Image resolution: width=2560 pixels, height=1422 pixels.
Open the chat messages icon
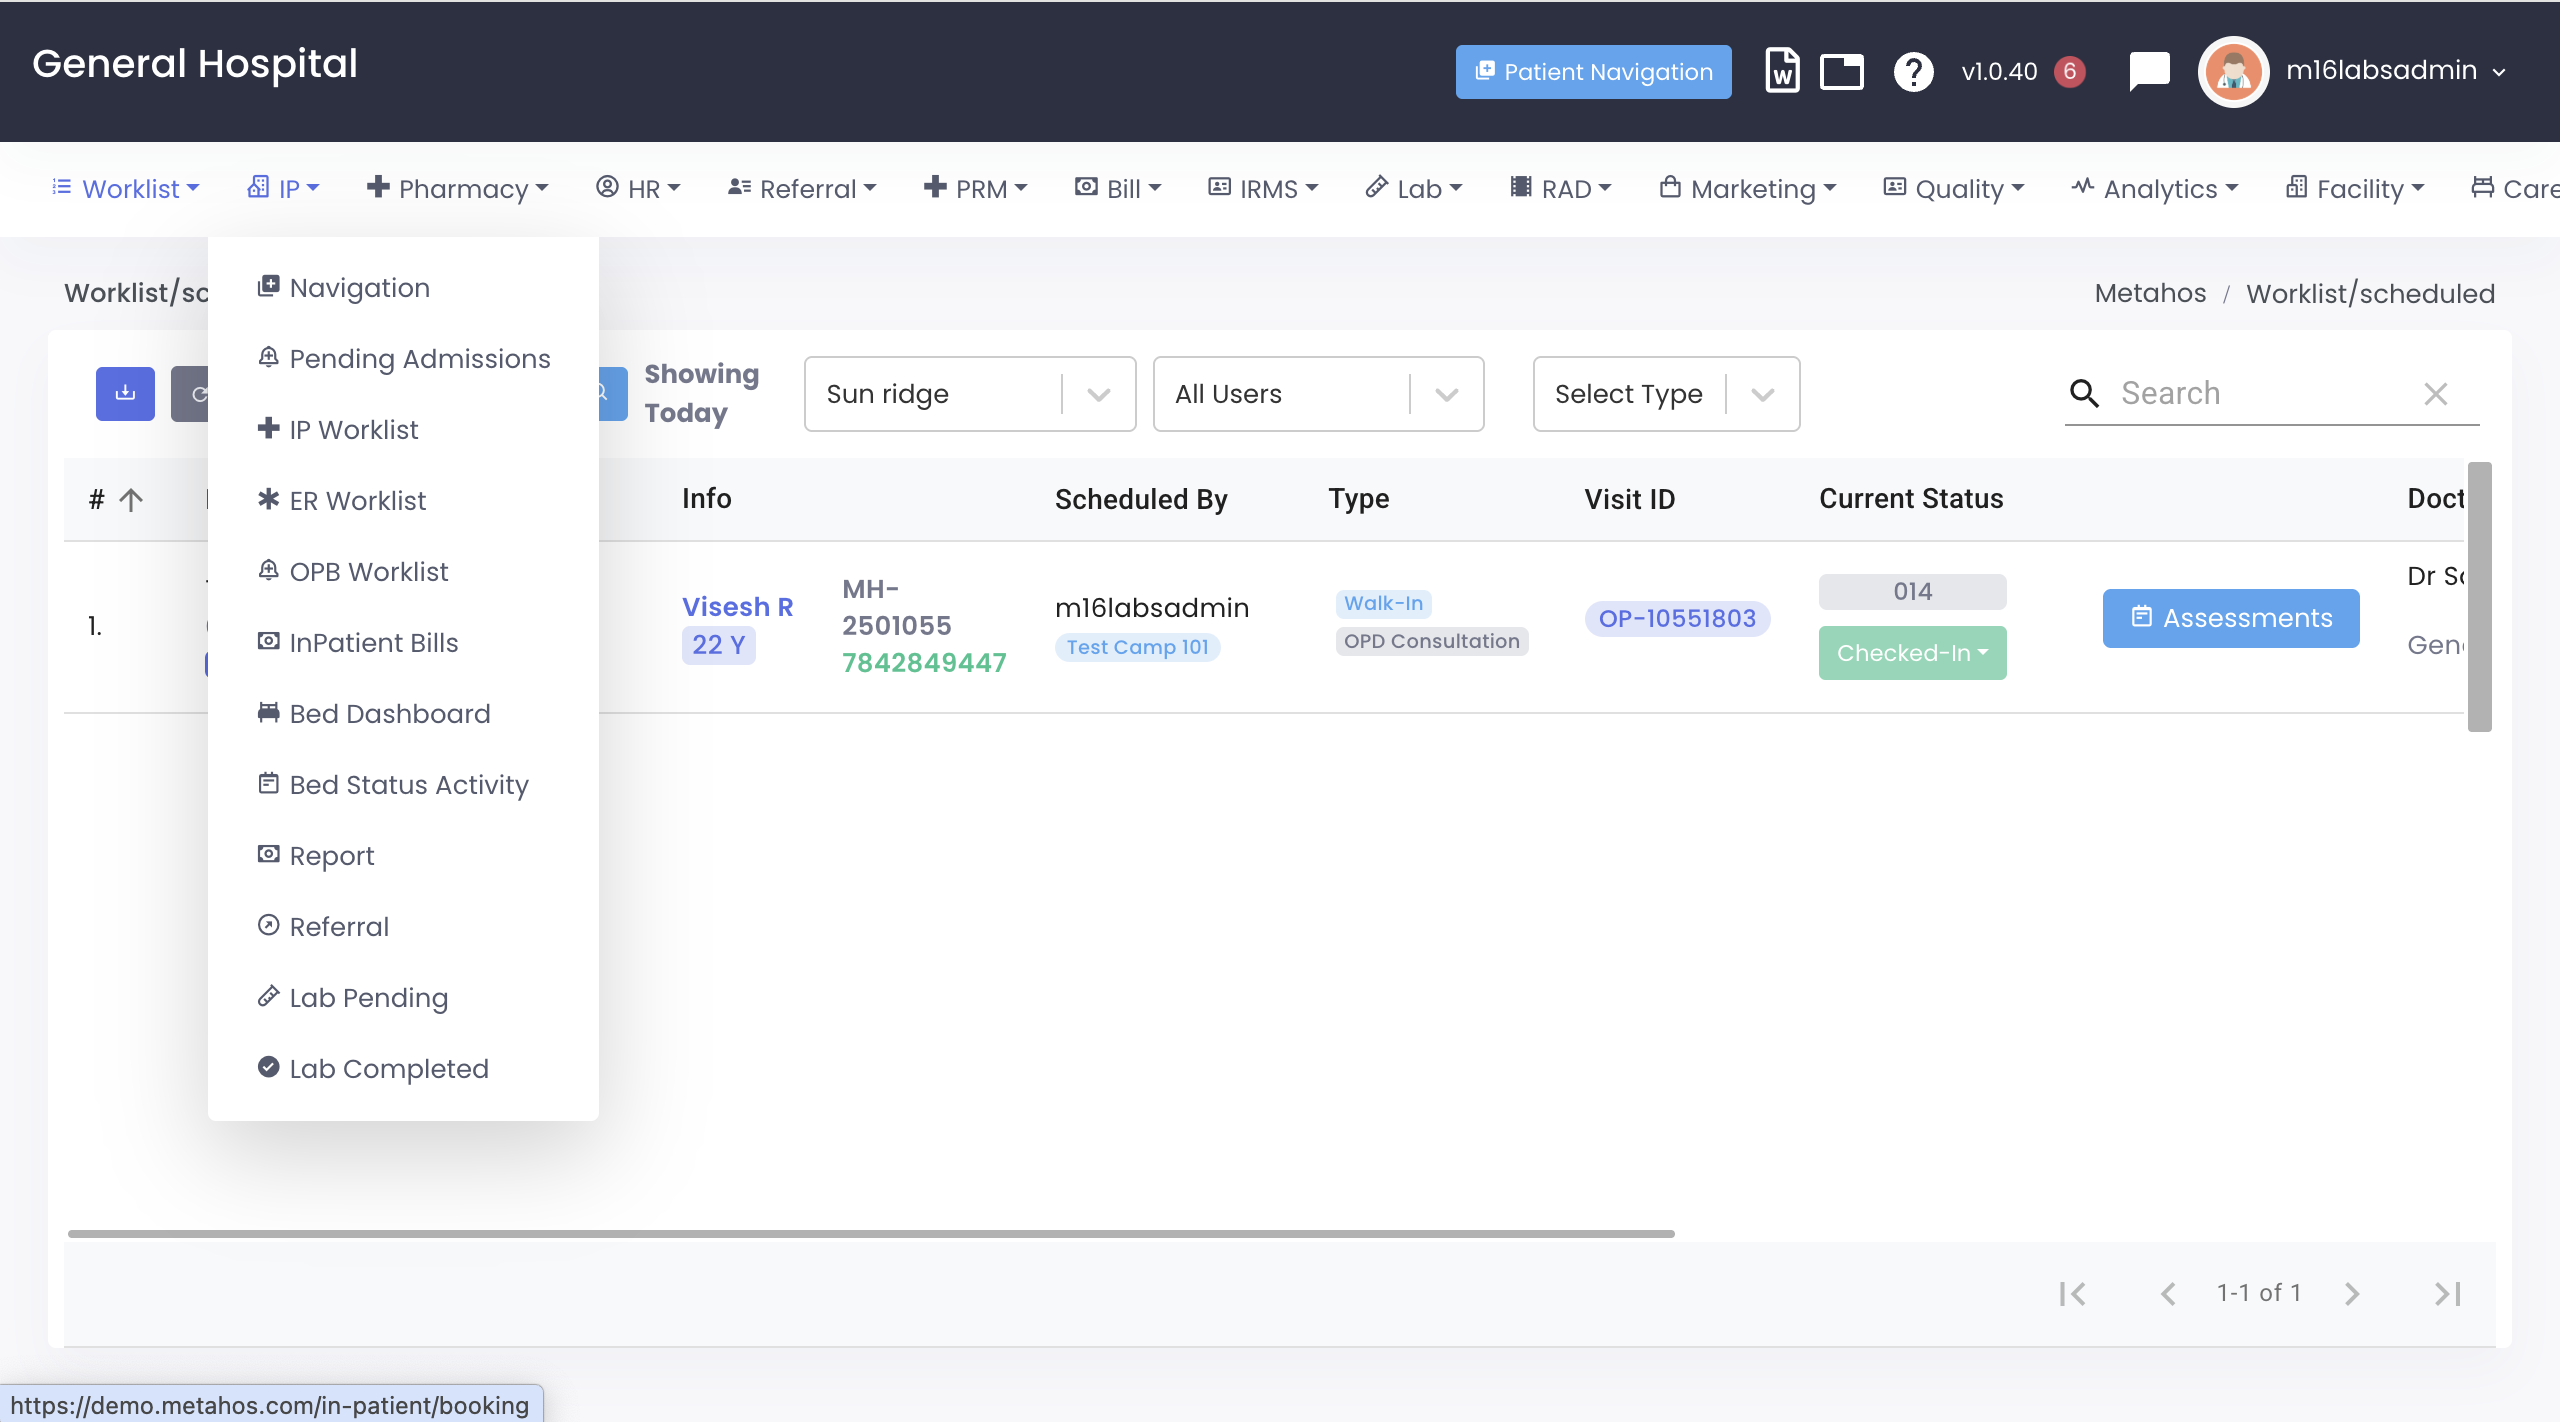pos(2149,71)
